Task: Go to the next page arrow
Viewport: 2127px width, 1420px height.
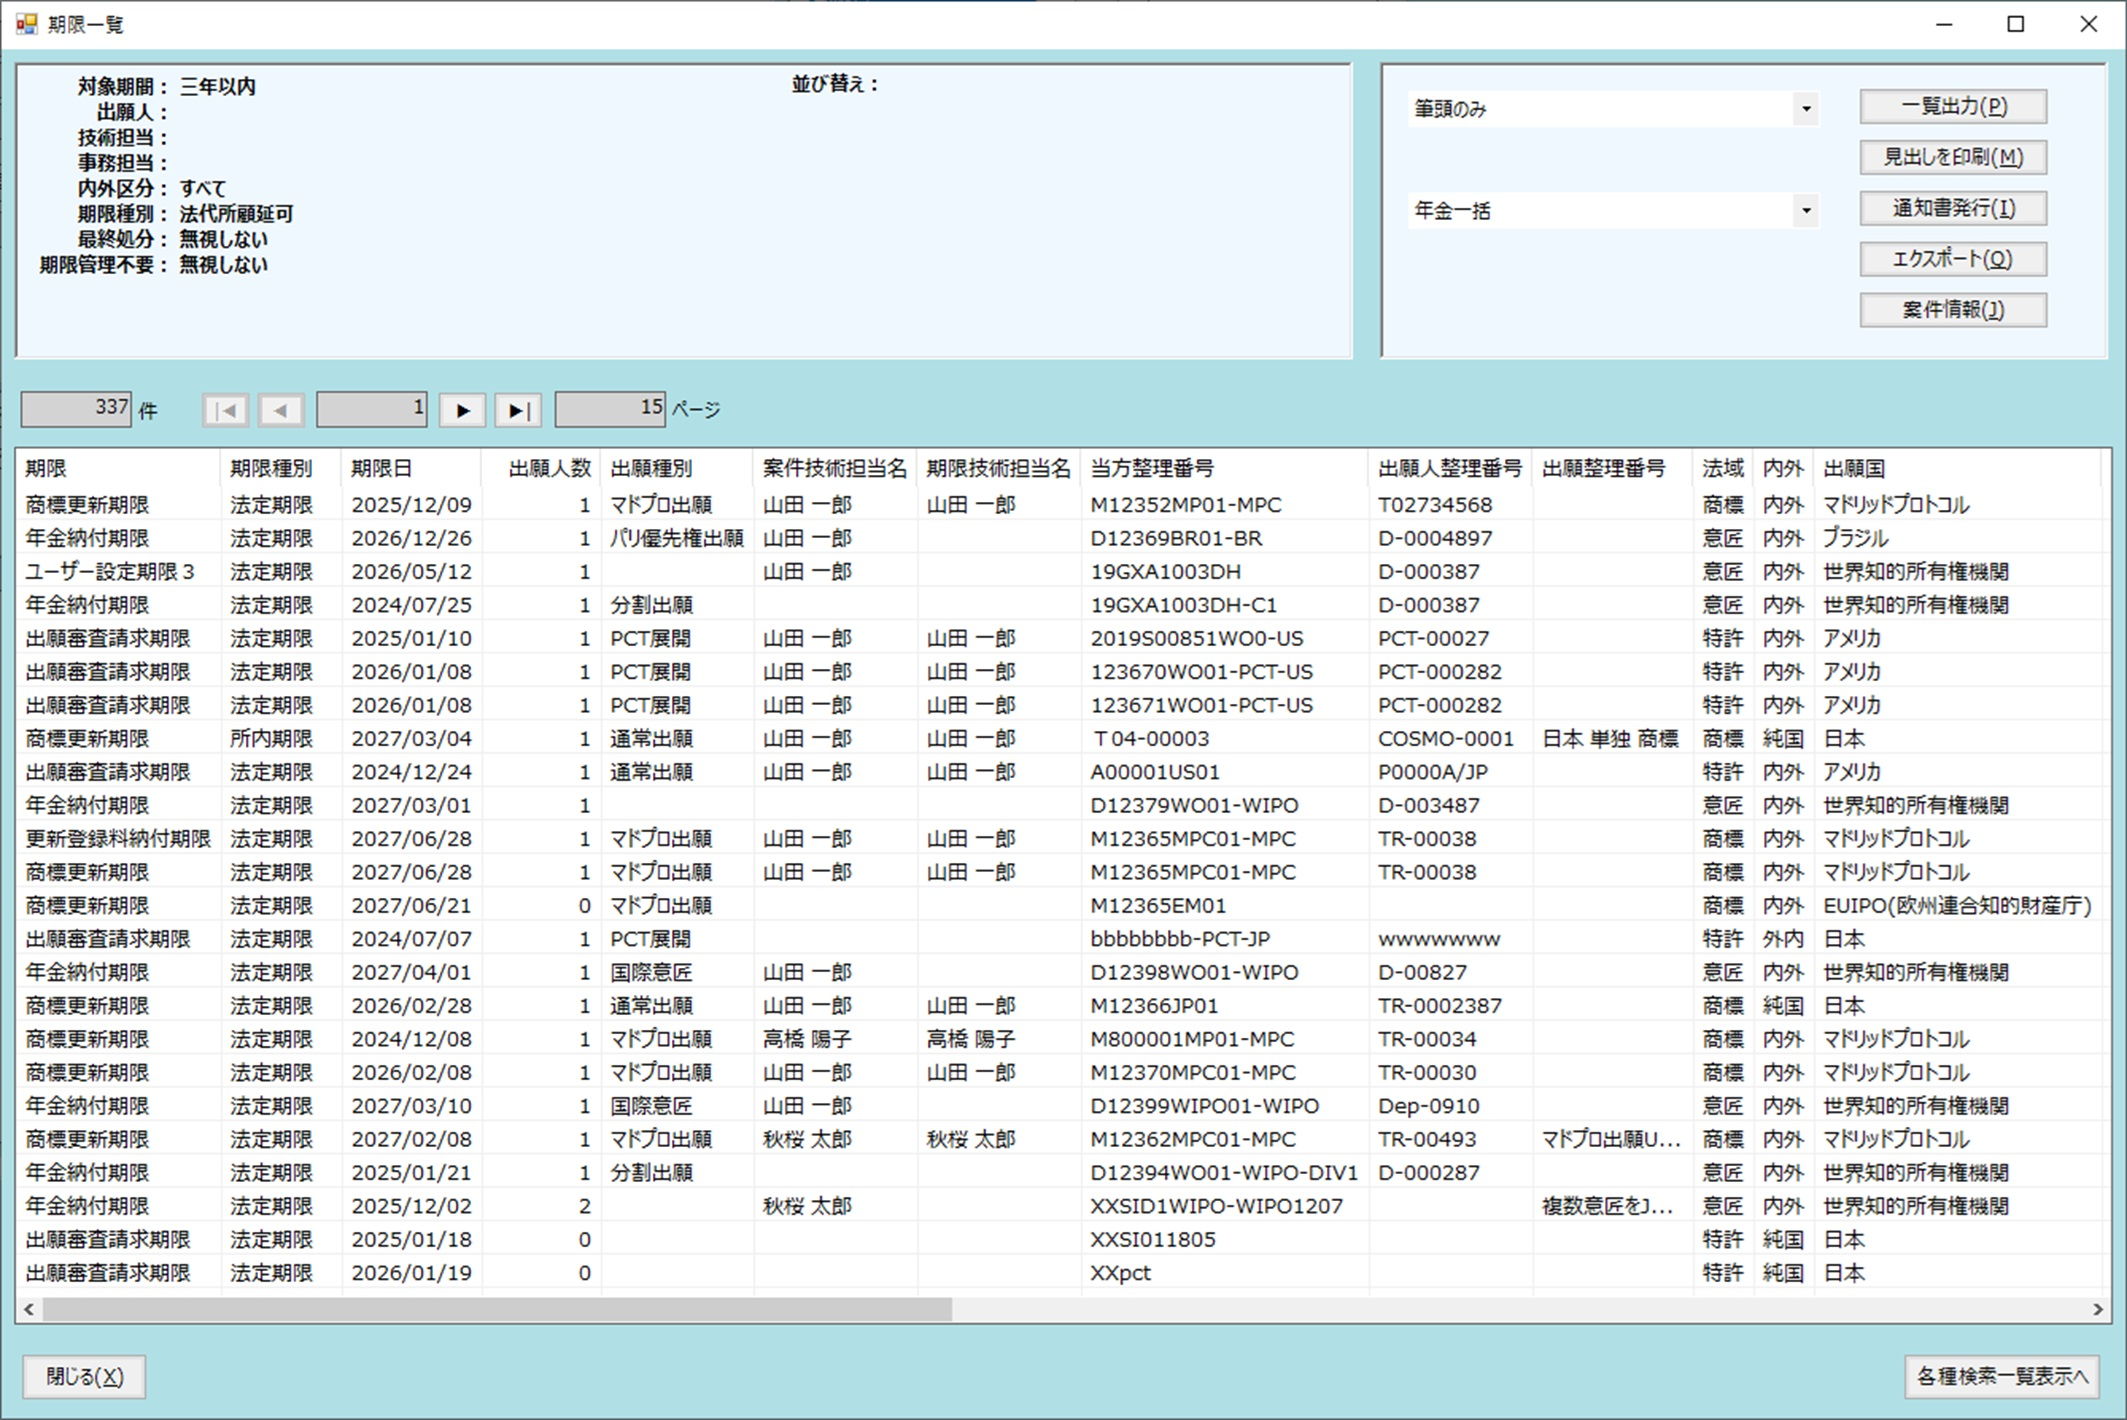Action: (462, 410)
